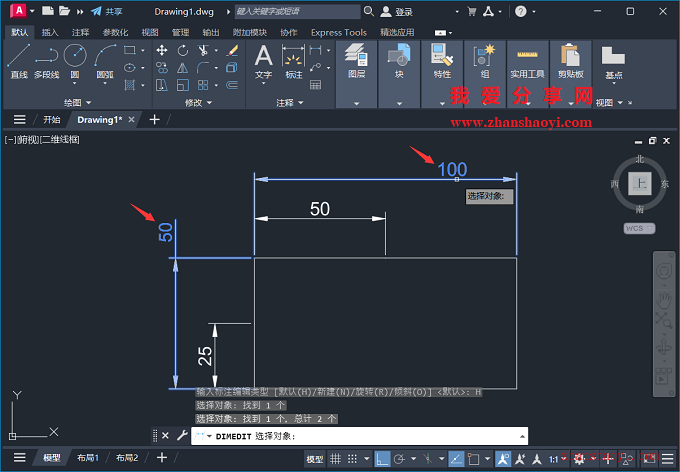Toggle isometric drafting in status bar
Viewport: 680px width, 472px height.
(428, 459)
